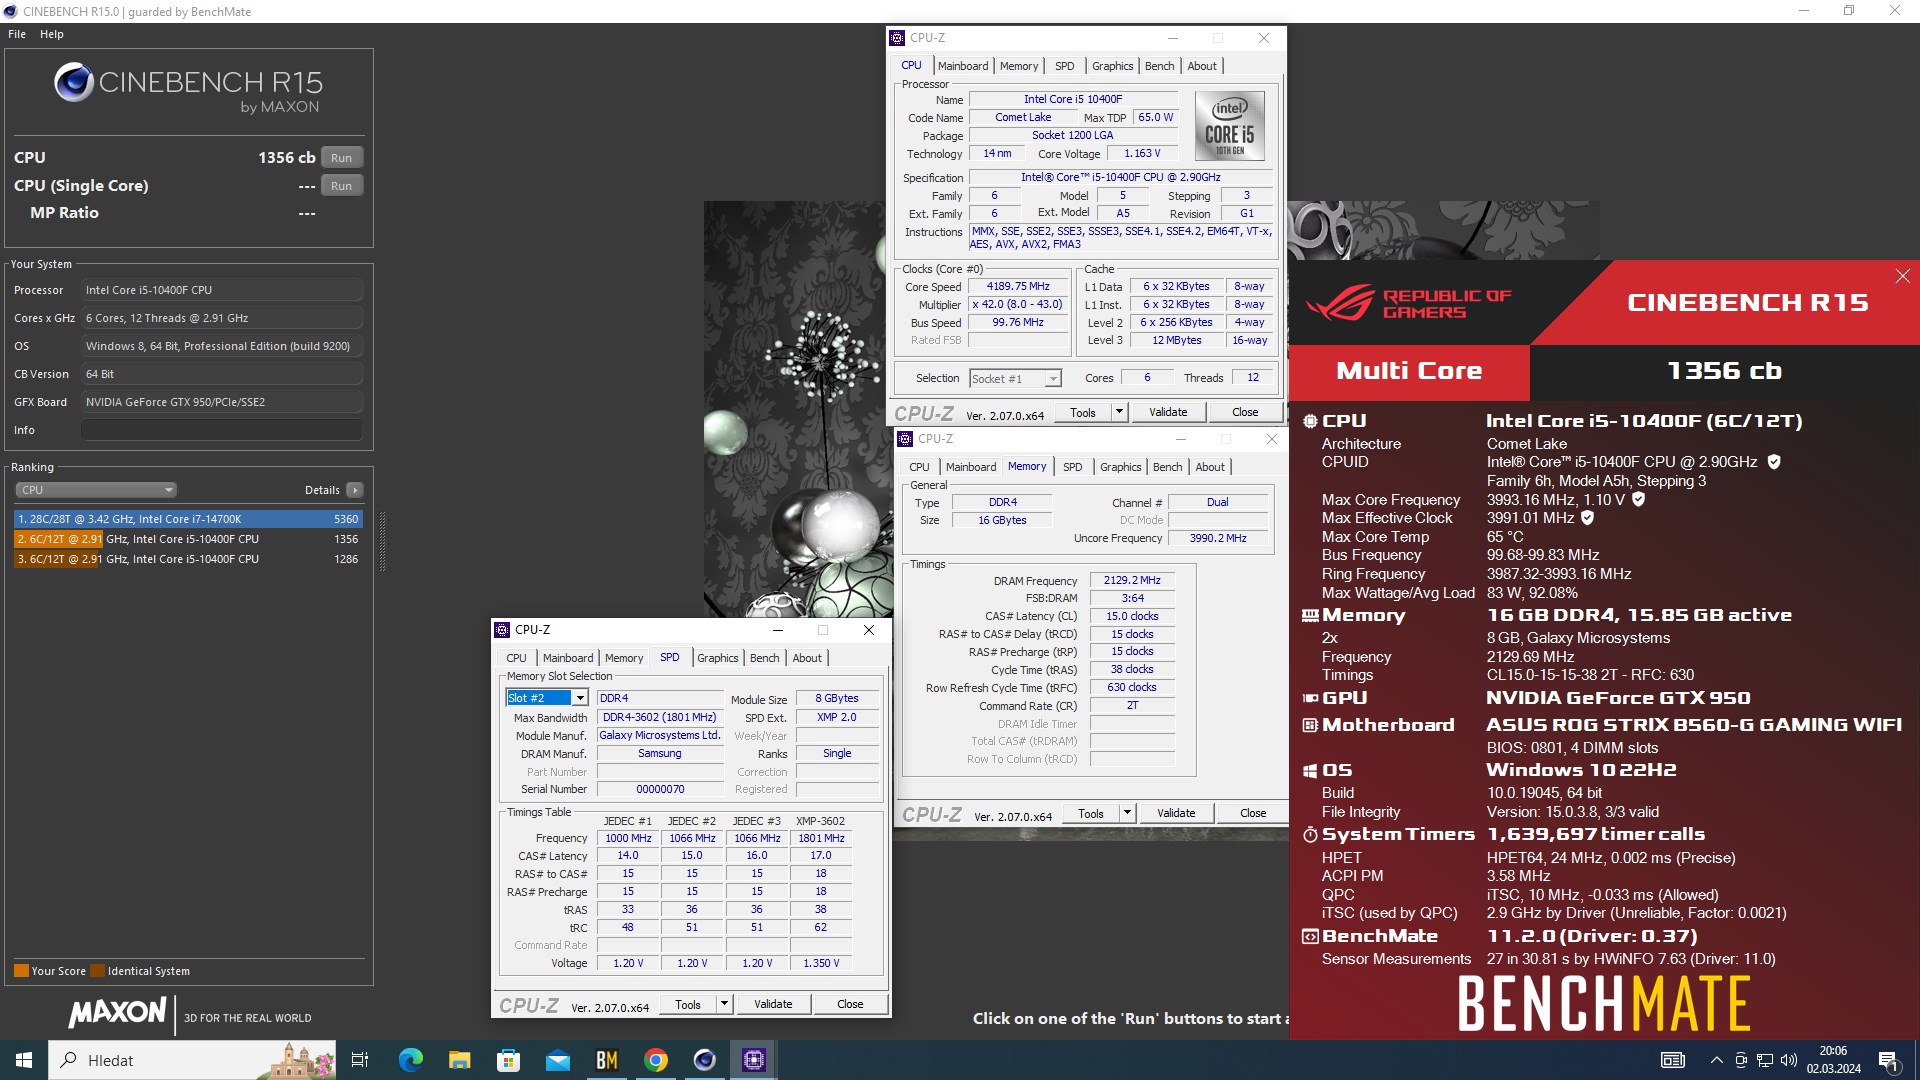Expand Tools arrow in CPU-Z SPD window

[724, 1004]
